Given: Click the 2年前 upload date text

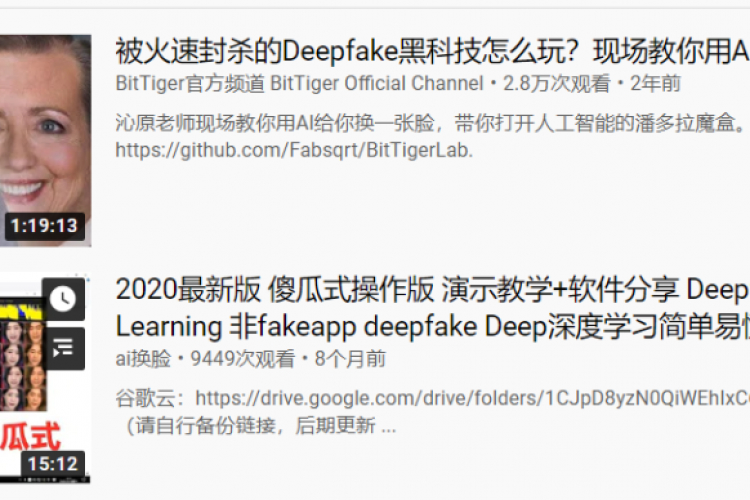Looking at the screenshot, I should 655,83.
